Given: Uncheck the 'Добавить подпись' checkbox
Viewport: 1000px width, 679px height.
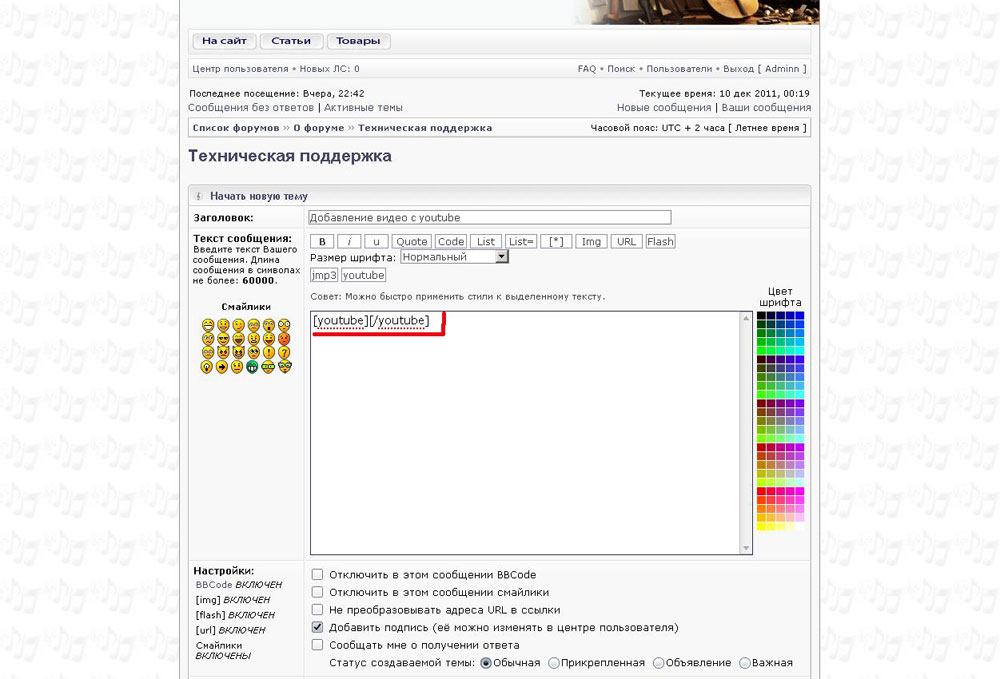Looking at the screenshot, I should pyautogui.click(x=317, y=627).
